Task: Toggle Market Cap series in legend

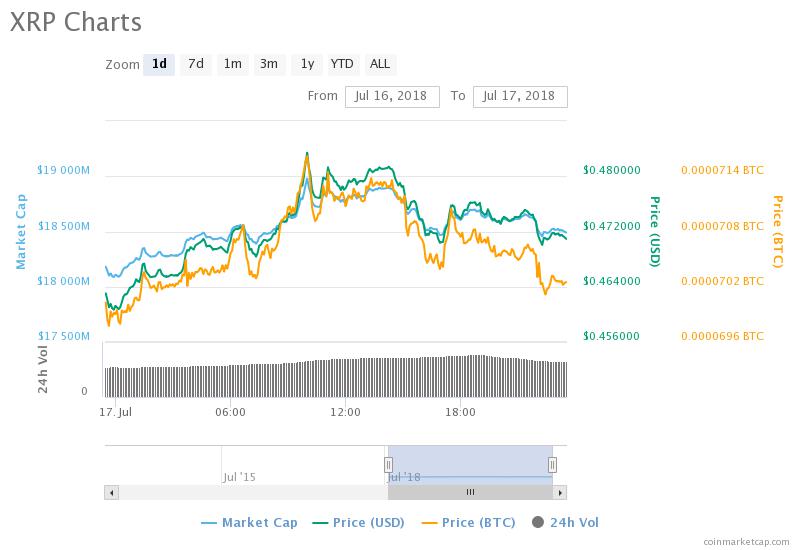Action: click(249, 523)
